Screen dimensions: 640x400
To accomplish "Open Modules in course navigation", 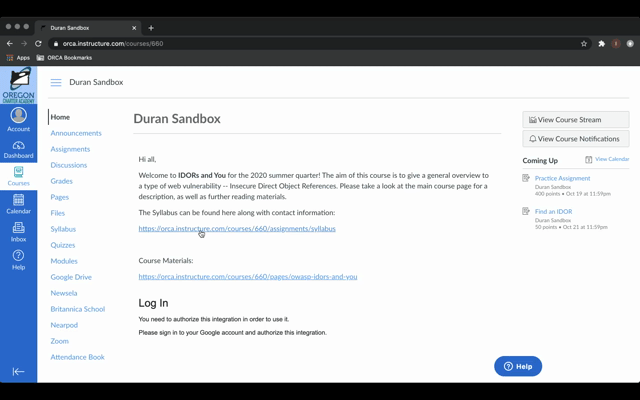I will pos(64,261).
